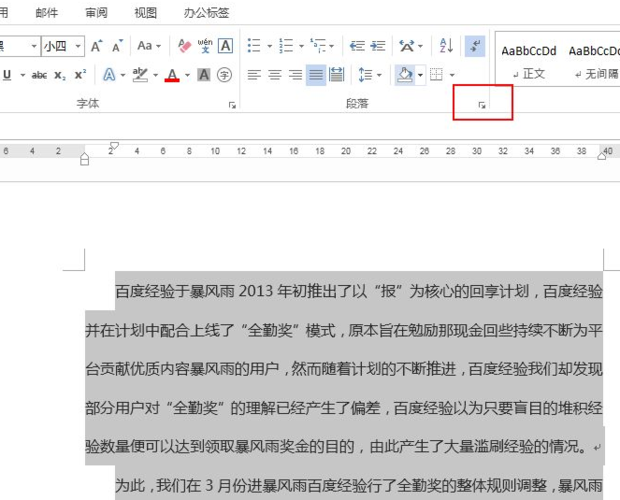Click the left indent marker on ruler
Screen dimensions: 620x500
tap(84, 159)
